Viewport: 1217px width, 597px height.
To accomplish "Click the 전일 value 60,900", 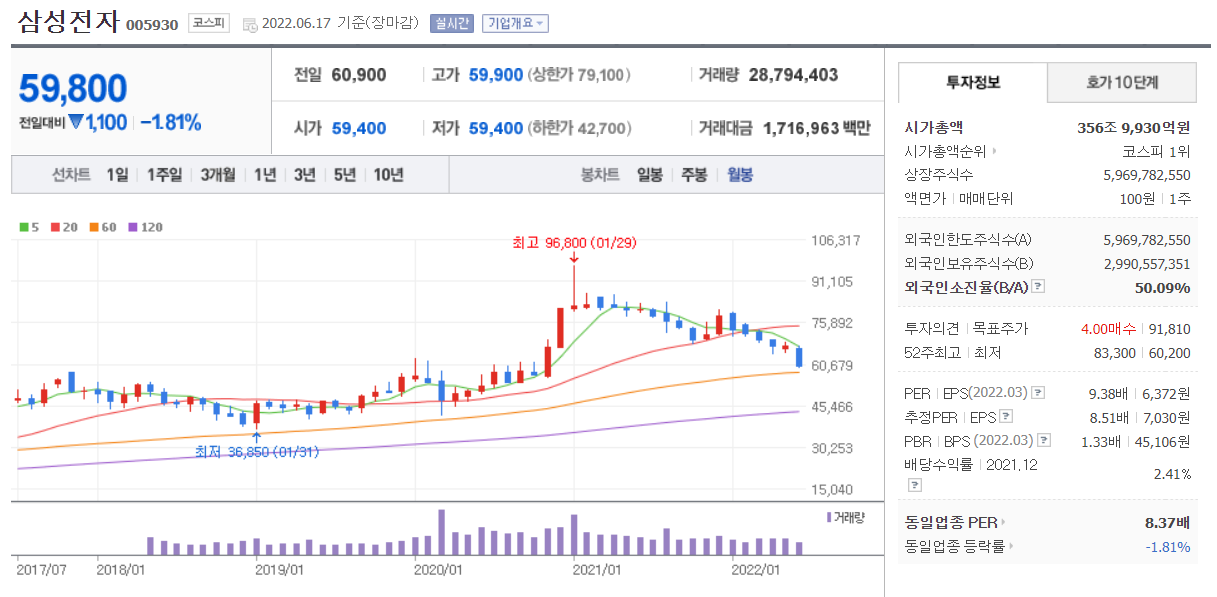I will click(x=358, y=75).
